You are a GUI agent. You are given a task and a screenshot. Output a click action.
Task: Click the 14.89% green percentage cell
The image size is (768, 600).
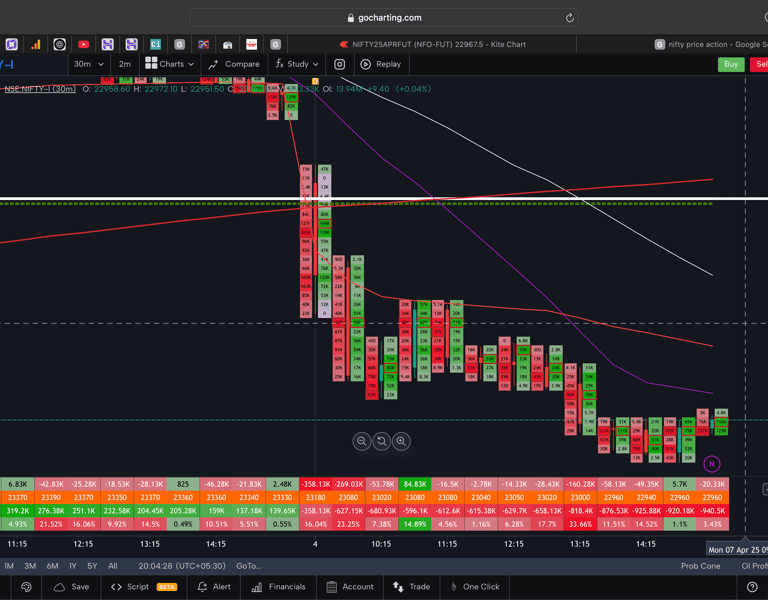pyautogui.click(x=415, y=524)
